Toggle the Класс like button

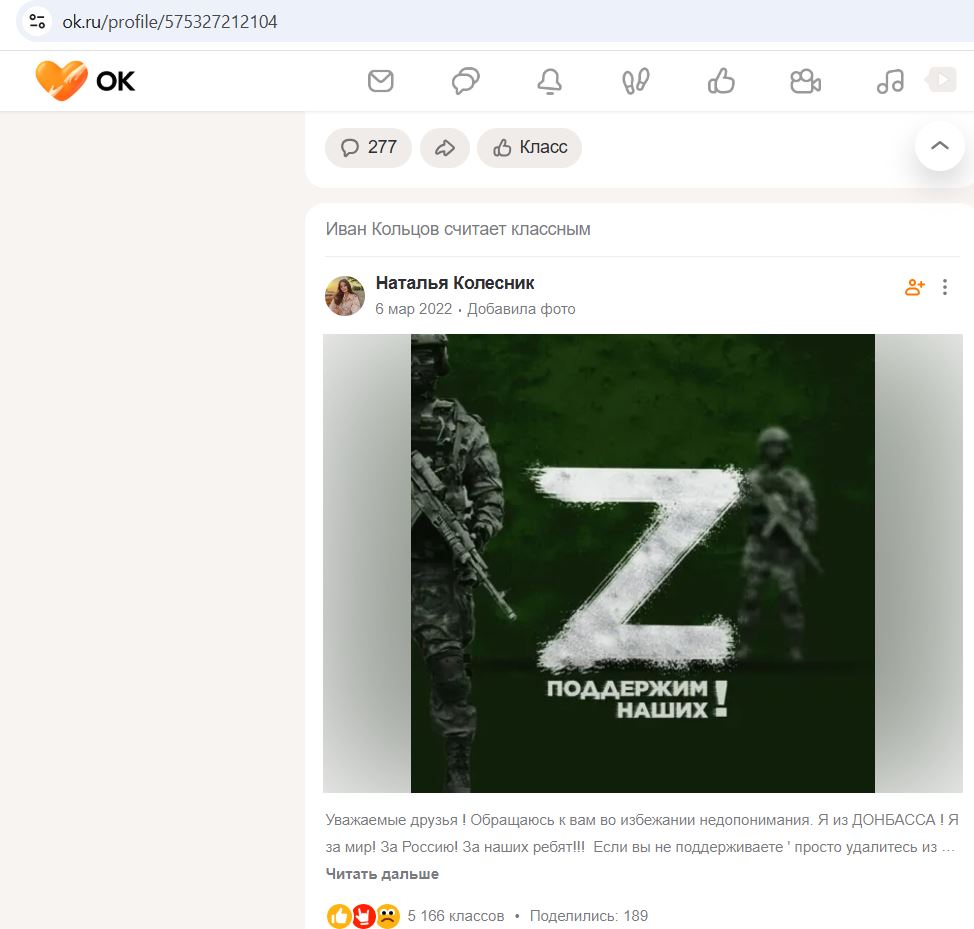(x=530, y=148)
